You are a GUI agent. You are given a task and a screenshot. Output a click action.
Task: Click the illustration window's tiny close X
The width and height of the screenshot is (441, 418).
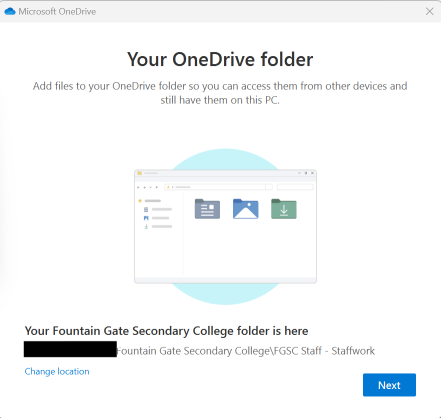pos(312,173)
